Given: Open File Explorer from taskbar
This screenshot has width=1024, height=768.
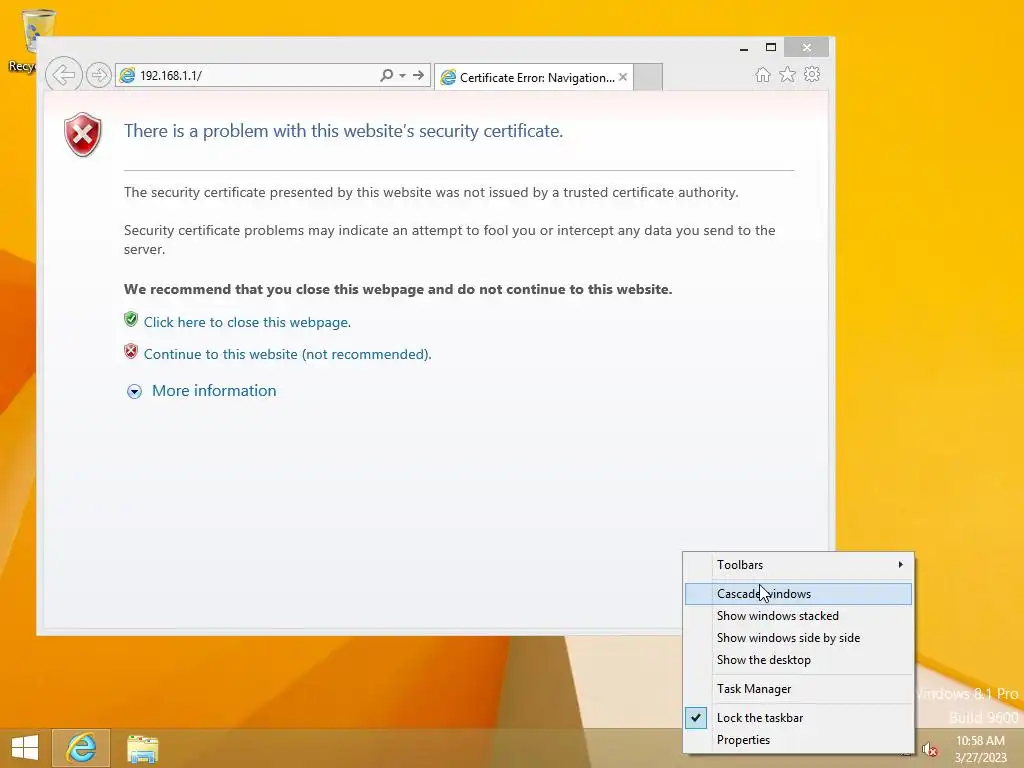Looking at the screenshot, I should coord(142,748).
